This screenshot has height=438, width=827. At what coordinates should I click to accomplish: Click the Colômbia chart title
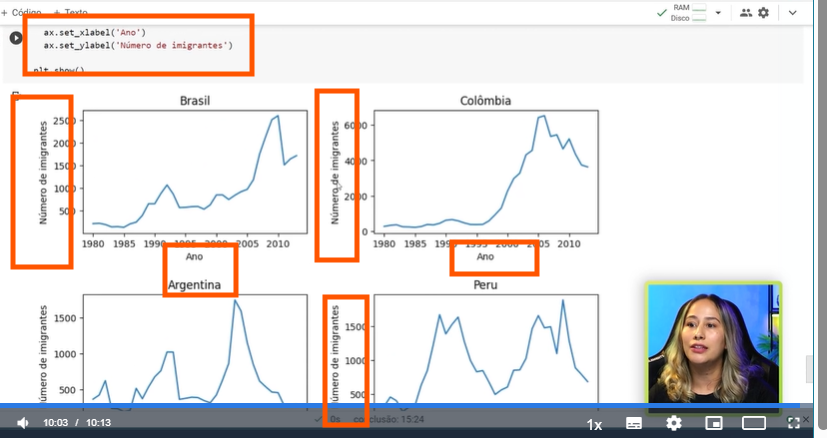(x=485, y=101)
